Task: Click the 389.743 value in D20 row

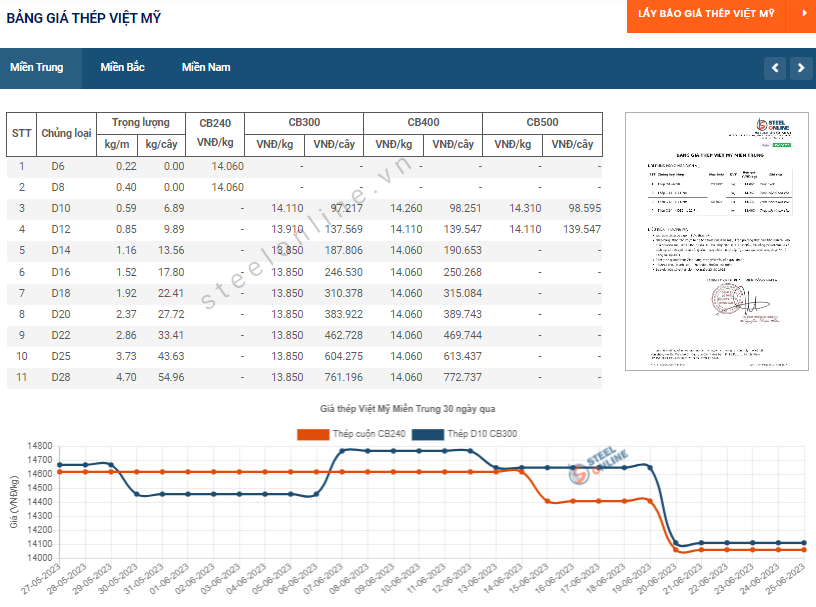Action: click(x=463, y=314)
